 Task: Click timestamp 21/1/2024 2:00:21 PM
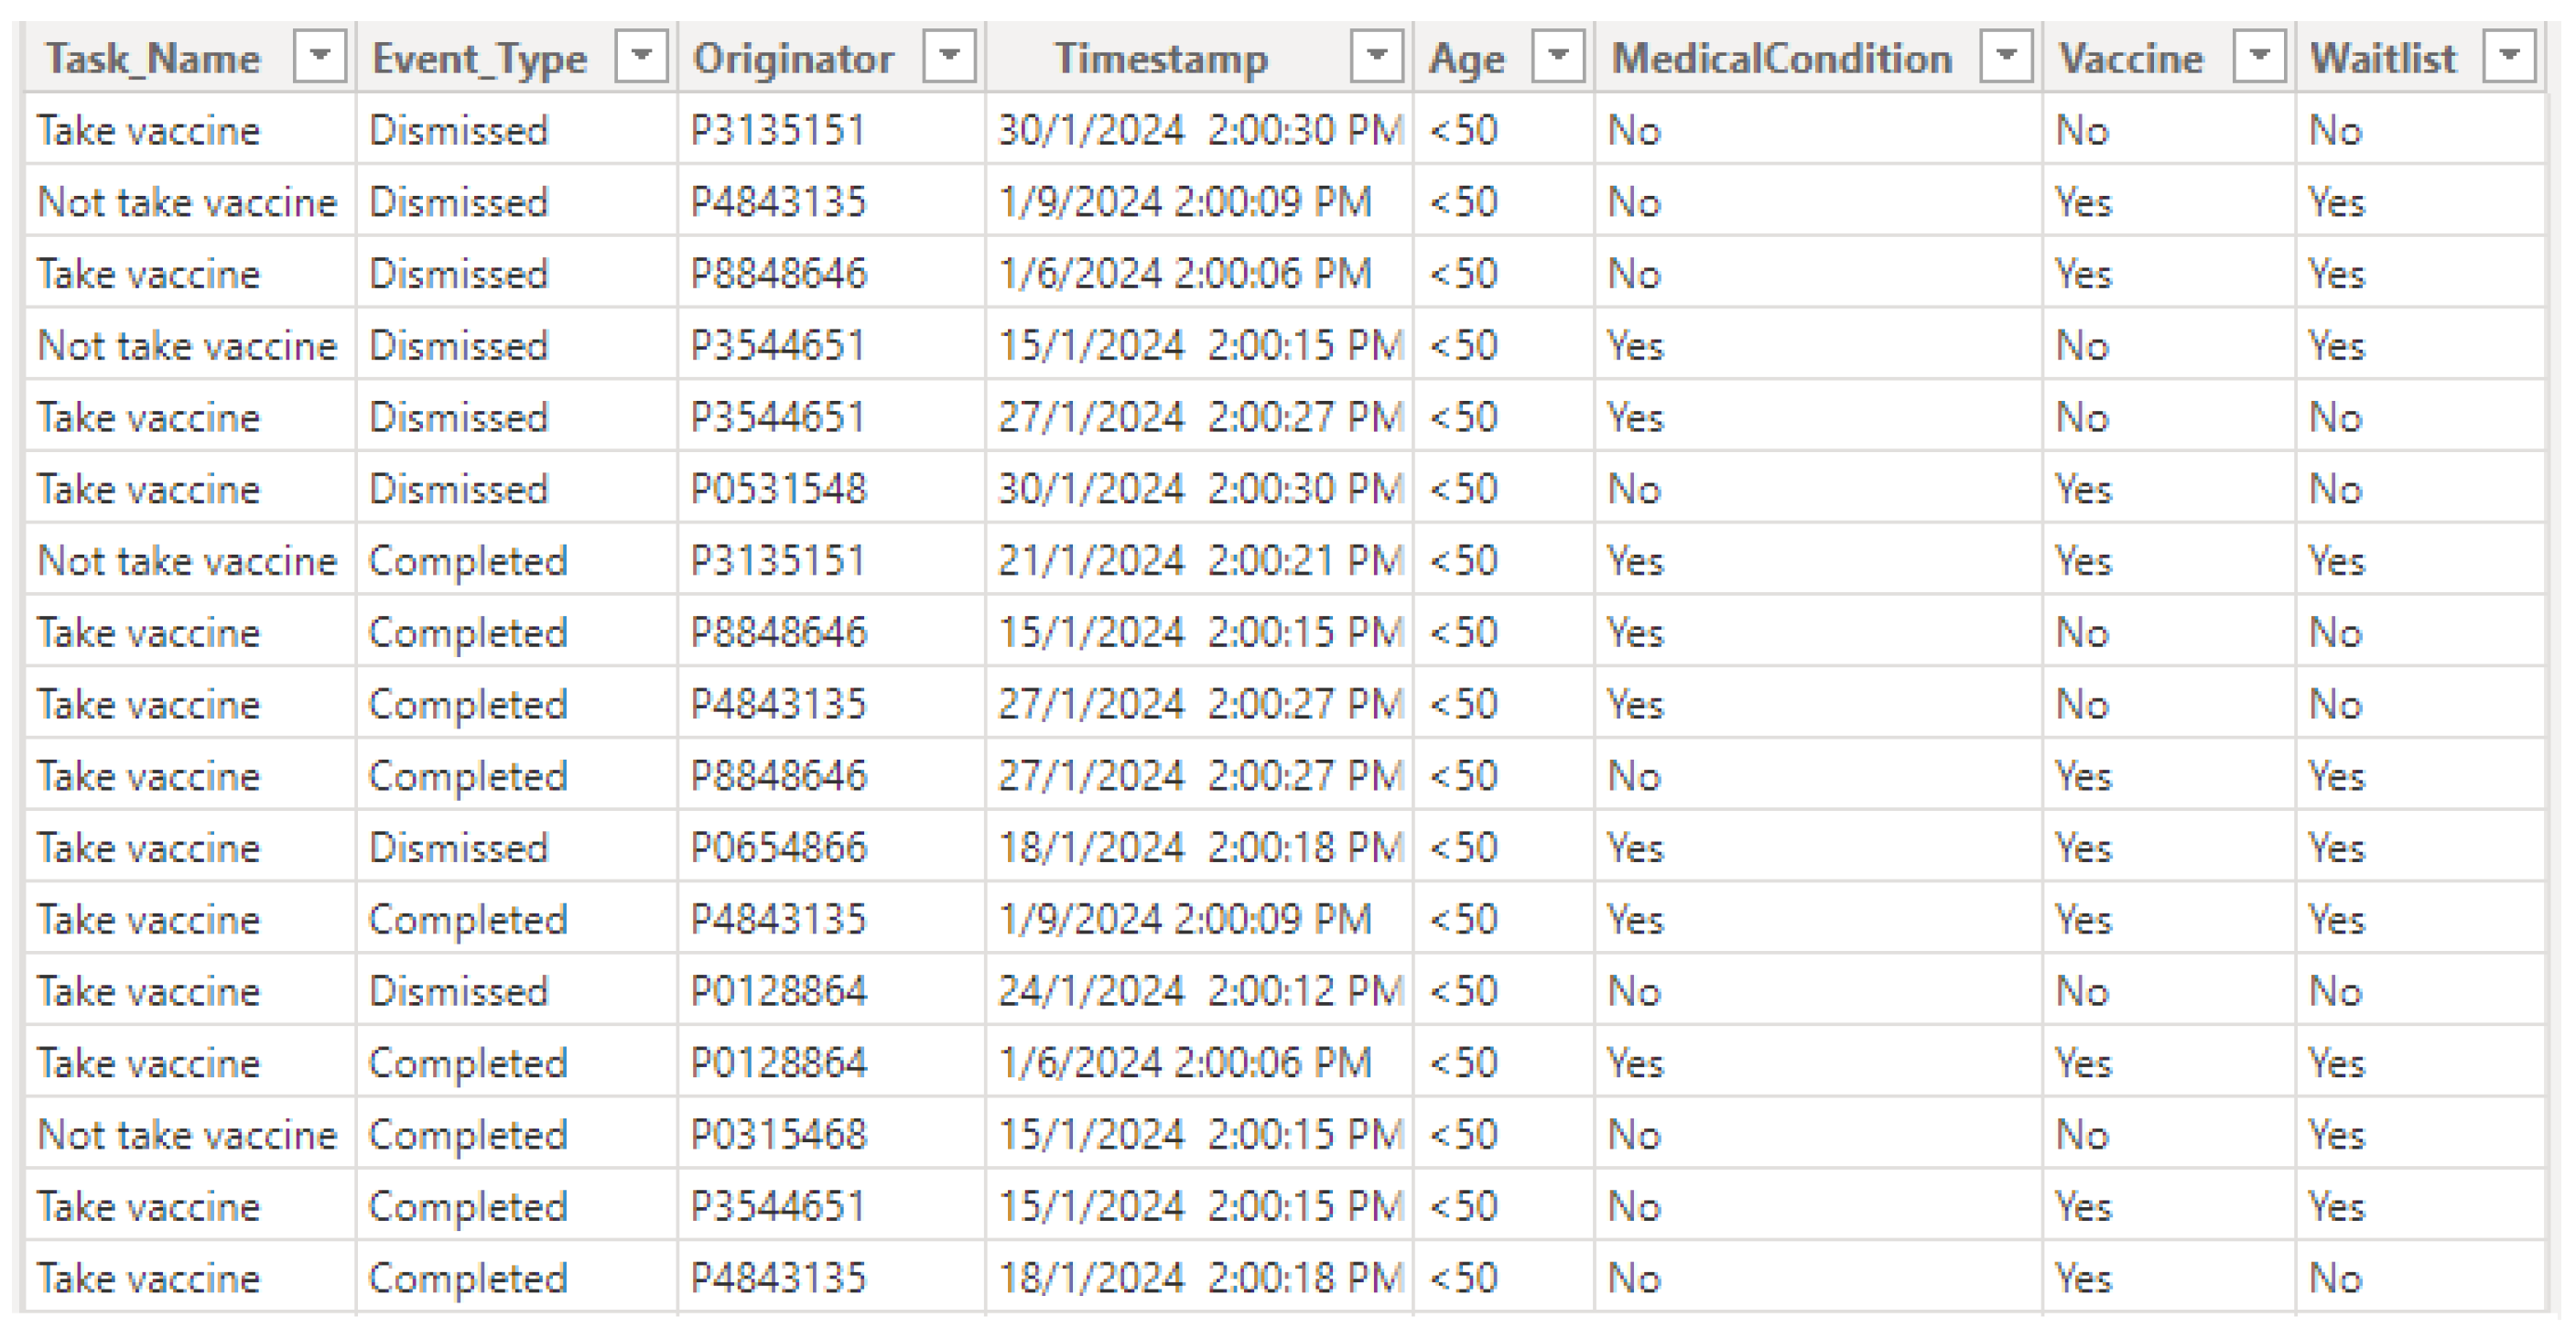pos(1199,560)
